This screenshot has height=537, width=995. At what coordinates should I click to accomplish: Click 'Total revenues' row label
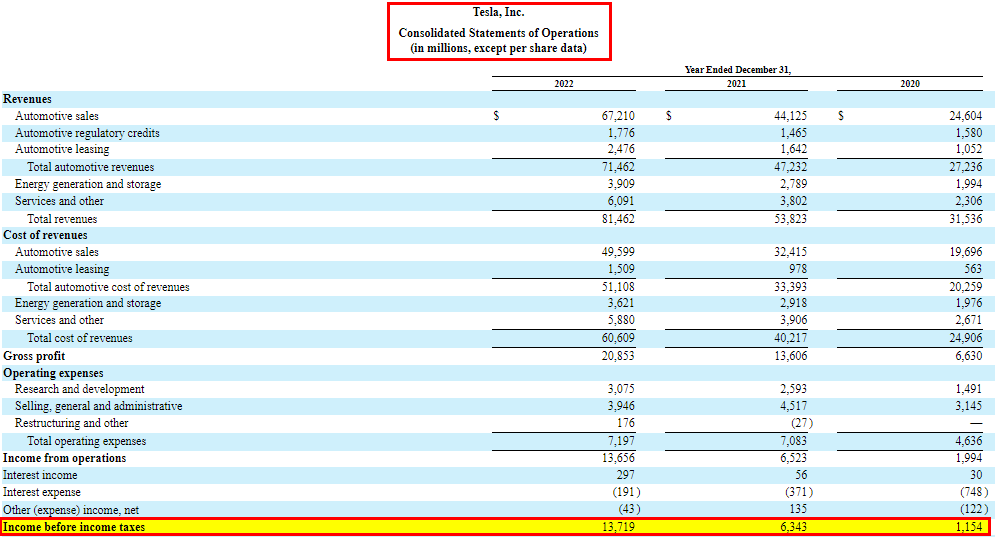pyautogui.click(x=62, y=219)
